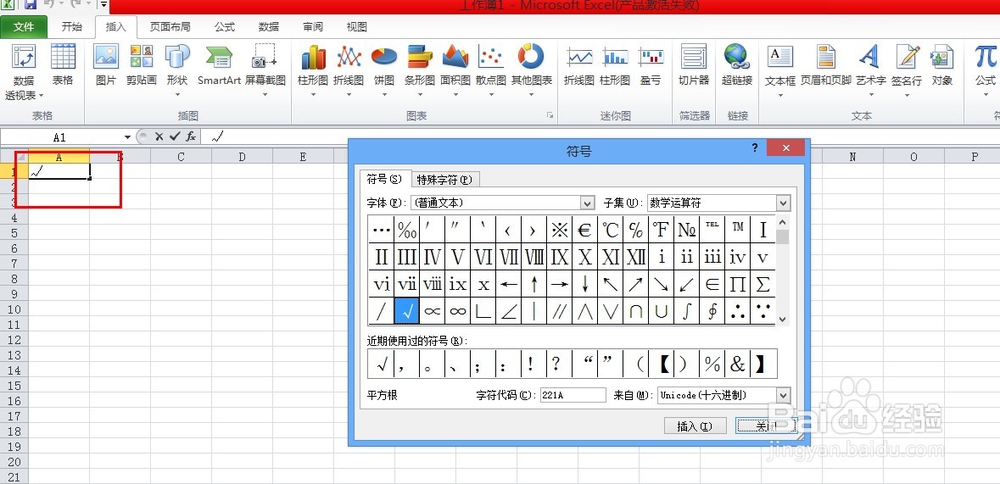Viewport: 1000px width, 484px height.
Task: Switch to the 视图 ribbon tab
Action: coord(357,27)
